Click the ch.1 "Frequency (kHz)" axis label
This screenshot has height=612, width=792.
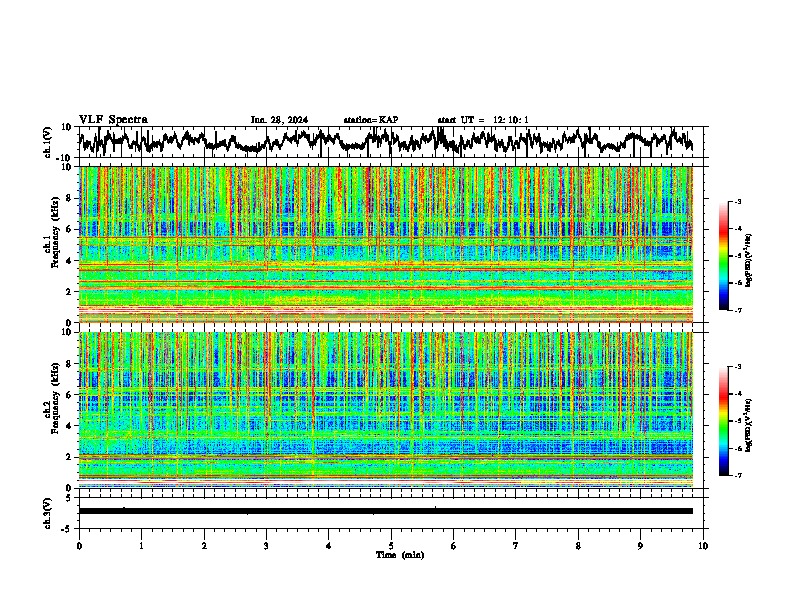coord(55,232)
